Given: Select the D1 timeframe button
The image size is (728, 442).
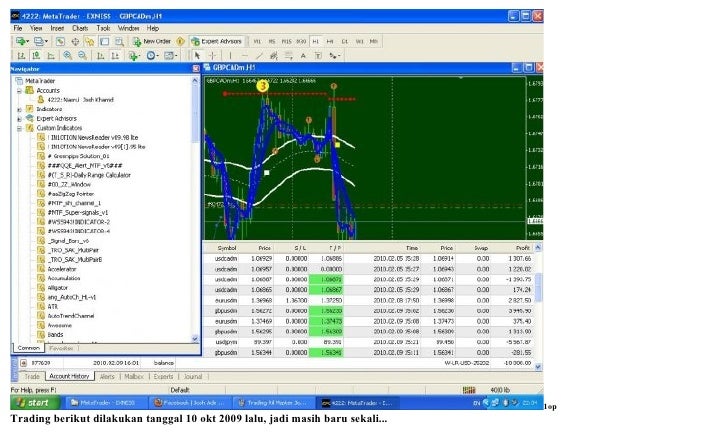Looking at the screenshot, I should point(344,41).
